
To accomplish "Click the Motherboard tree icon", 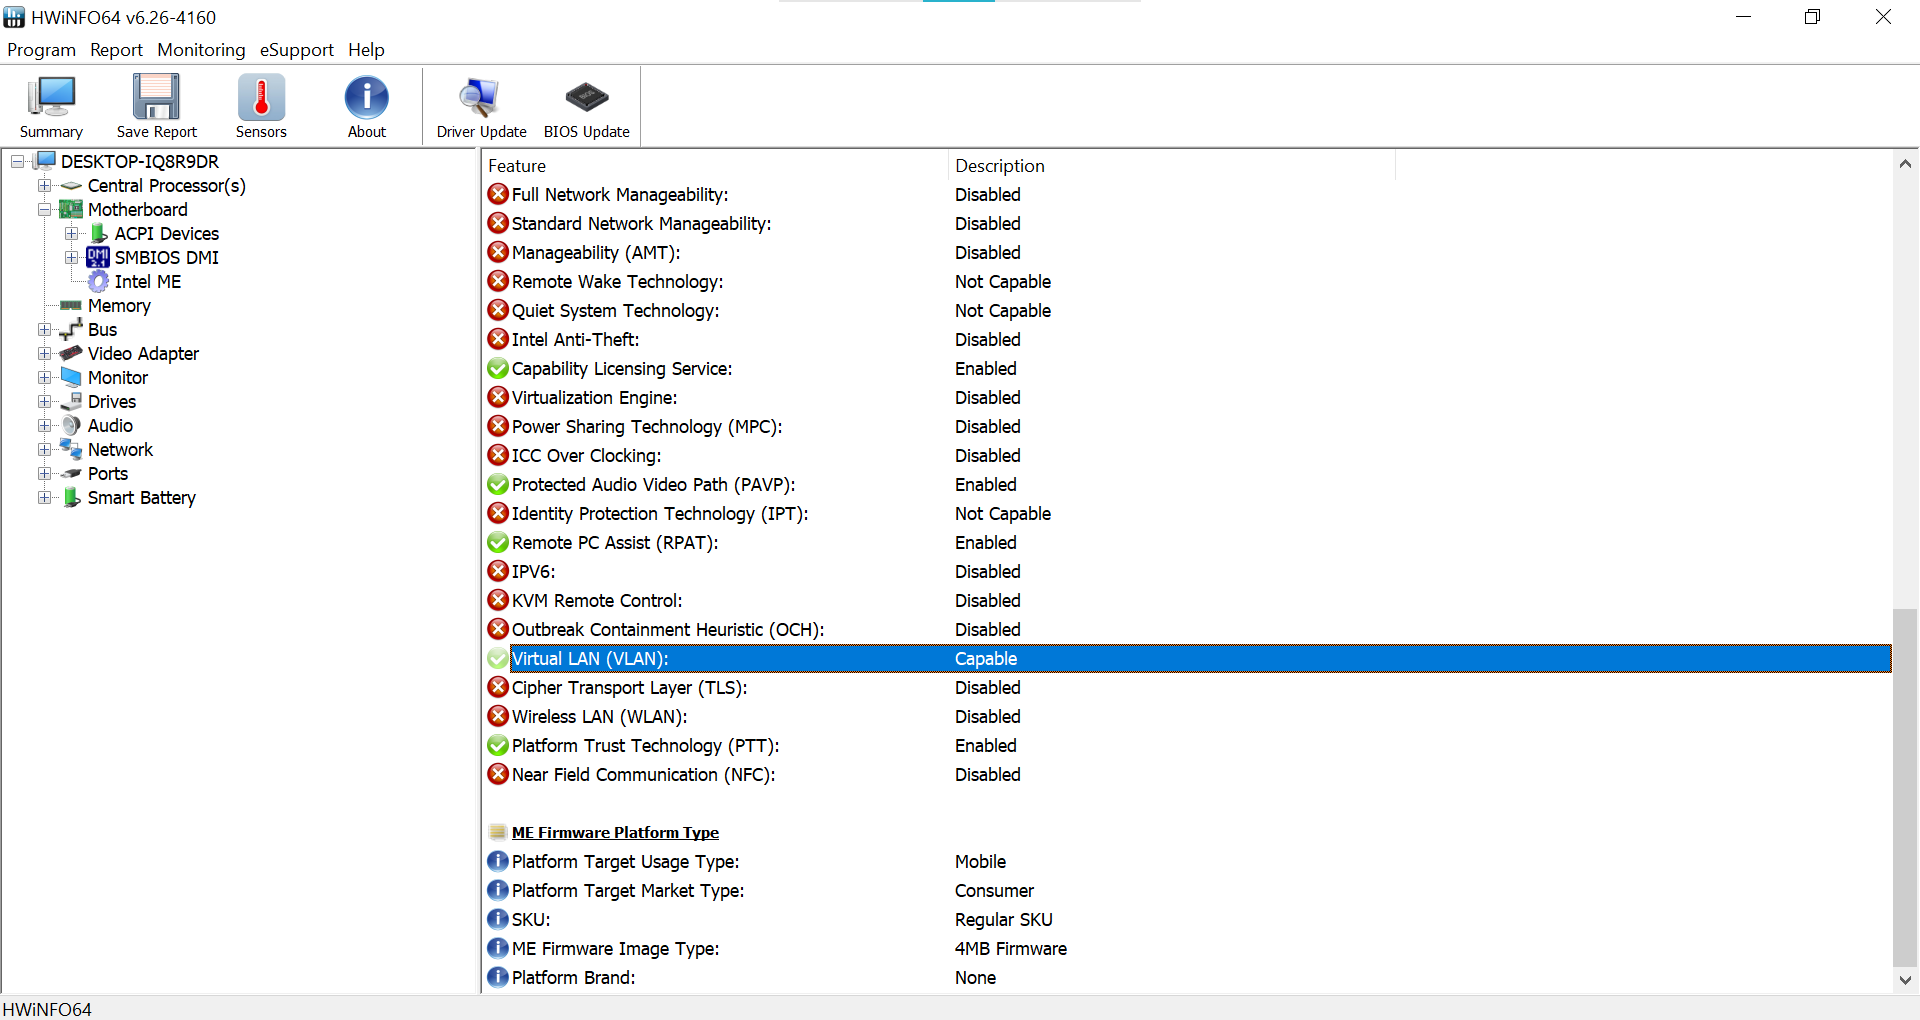I will pos(71,209).
